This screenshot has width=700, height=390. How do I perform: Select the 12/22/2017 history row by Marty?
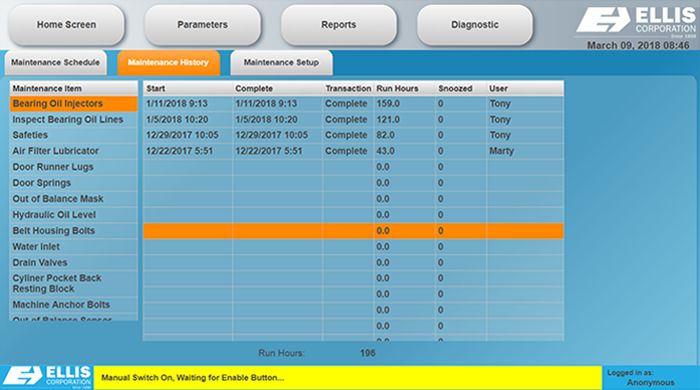coord(353,151)
